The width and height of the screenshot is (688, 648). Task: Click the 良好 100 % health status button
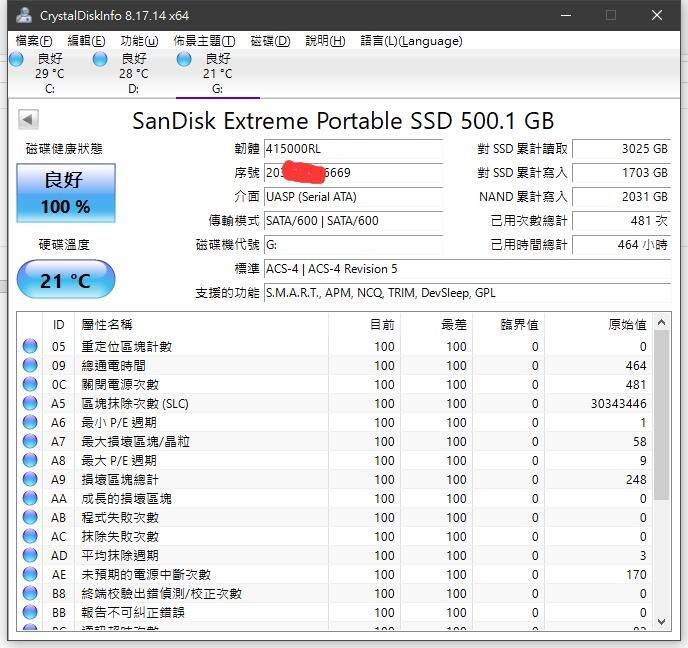pyautogui.click(x=66, y=193)
